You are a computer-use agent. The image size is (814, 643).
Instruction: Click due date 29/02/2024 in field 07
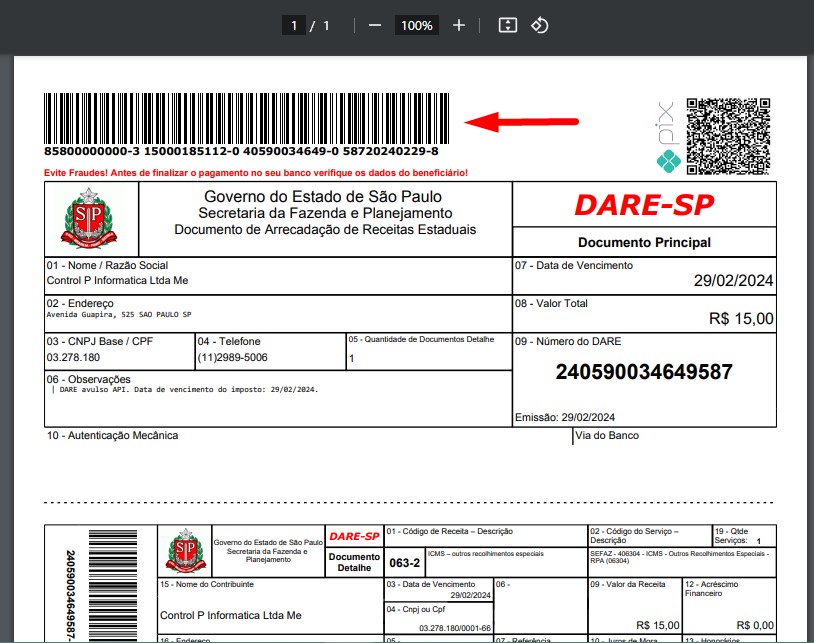734,281
